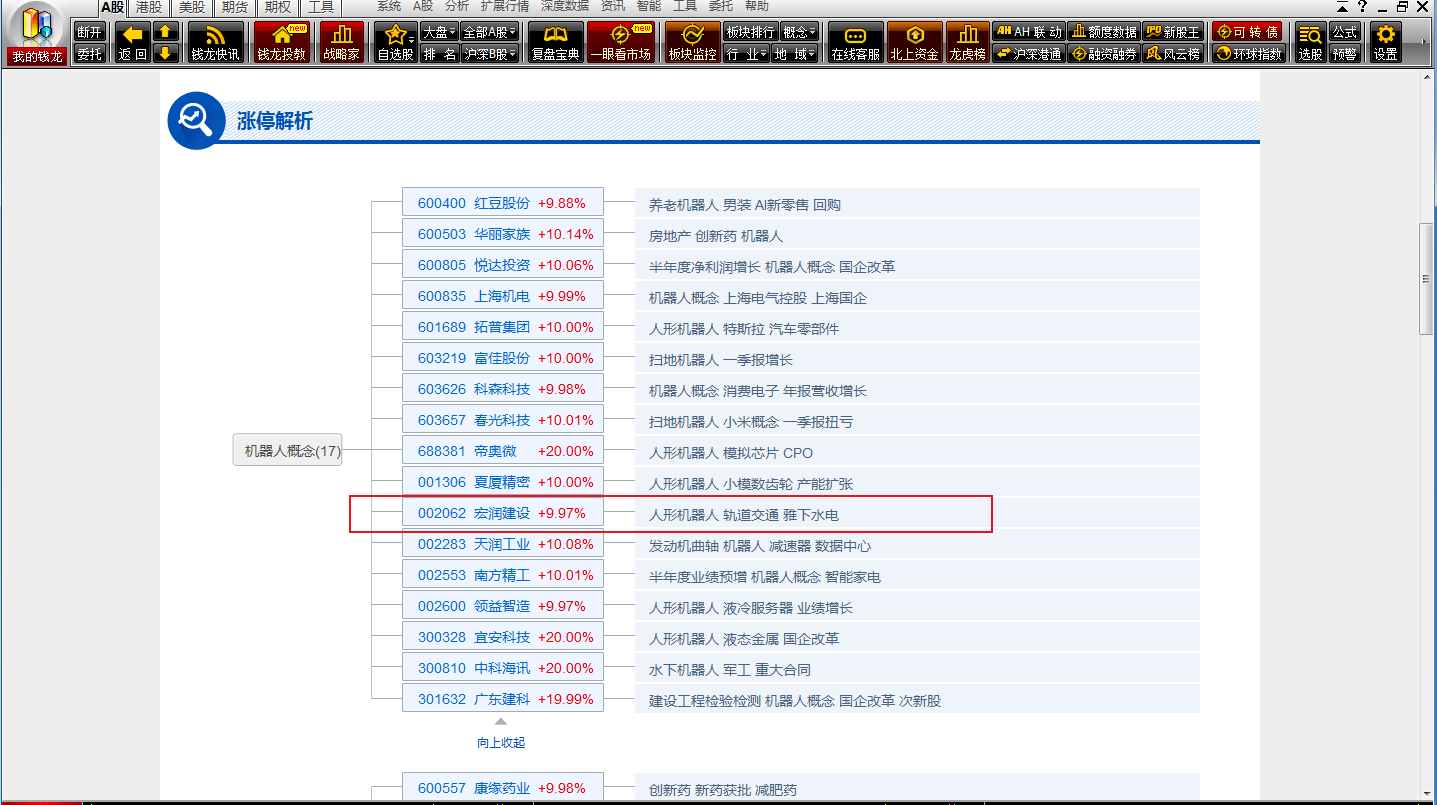The height and width of the screenshot is (805, 1437).
Task: Click the 断开 disconnect button
Action: tap(90, 32)
